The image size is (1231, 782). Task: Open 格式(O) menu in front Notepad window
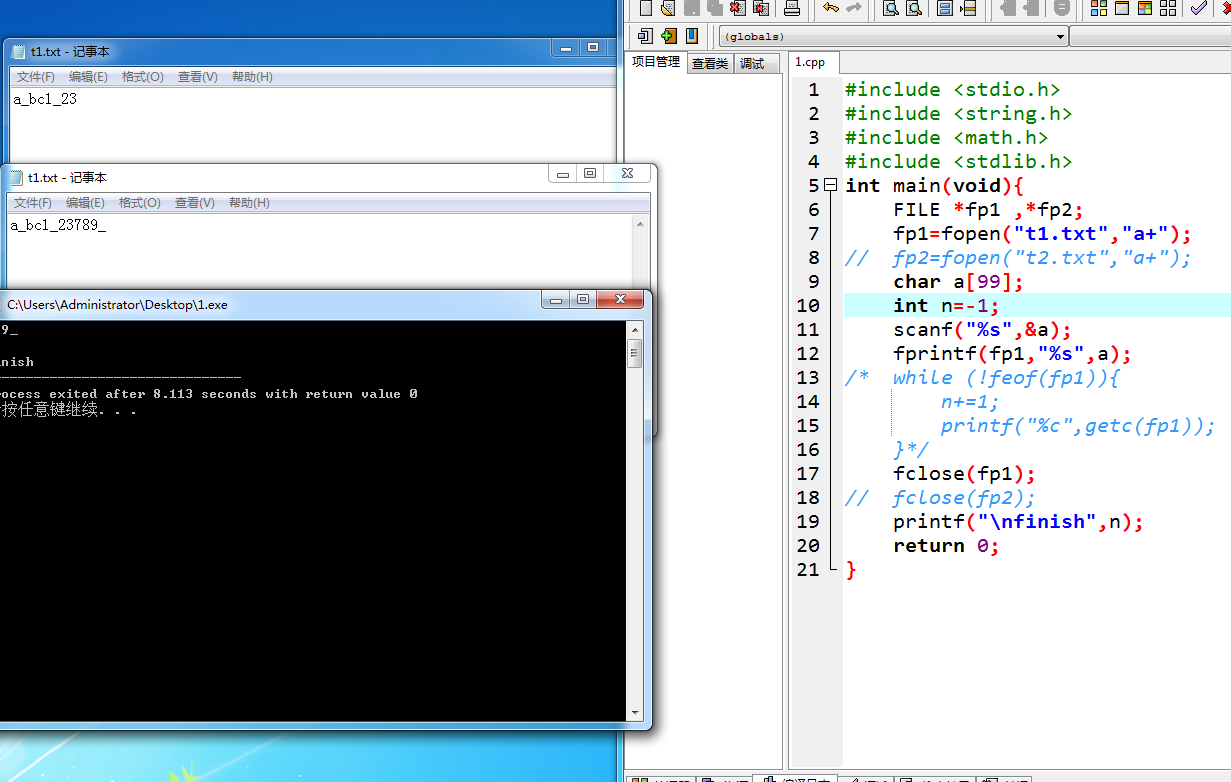click(x=139, y=203)
